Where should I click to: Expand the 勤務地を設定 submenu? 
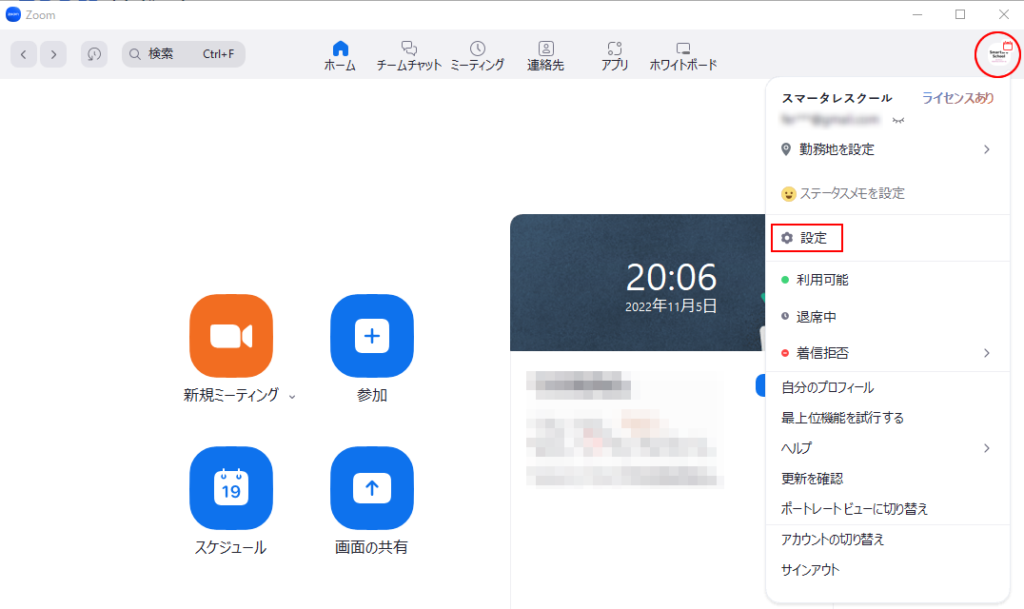tap(986, 149)
